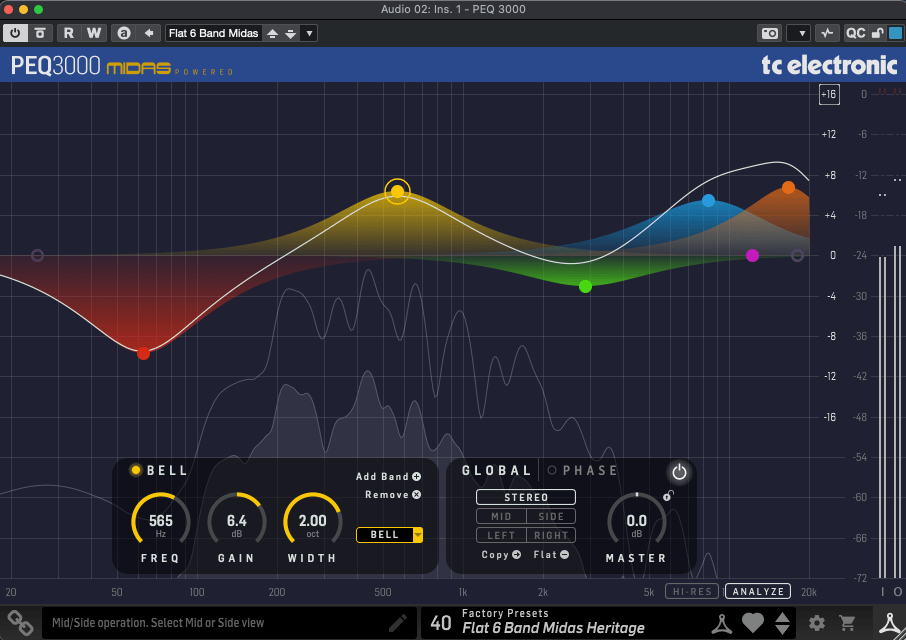Click the MASTER gain knob

pyautogui.click(x=636, y=520)
